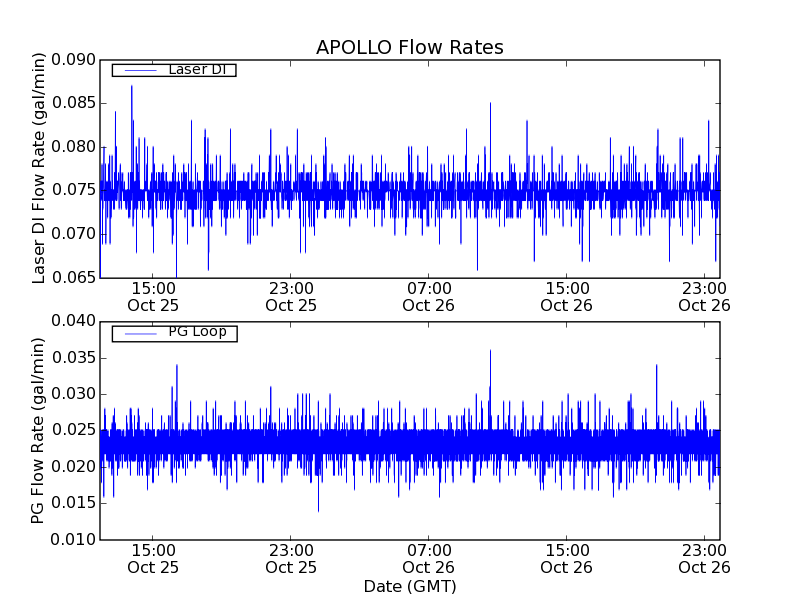The width and height of the screenshot is (800, 600).
Task: Click the highest peak in the PG Loop plot
Action: [490, 351]
